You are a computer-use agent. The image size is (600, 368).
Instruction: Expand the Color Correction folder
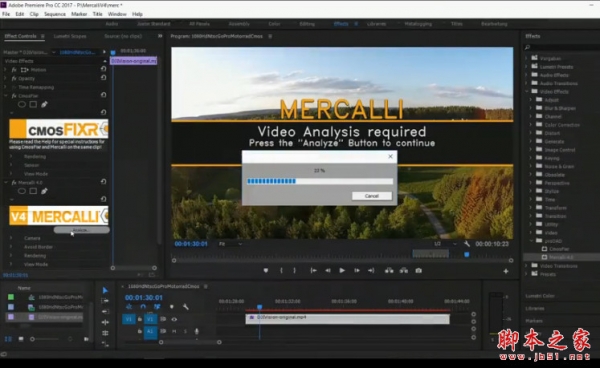coord(532,125)
